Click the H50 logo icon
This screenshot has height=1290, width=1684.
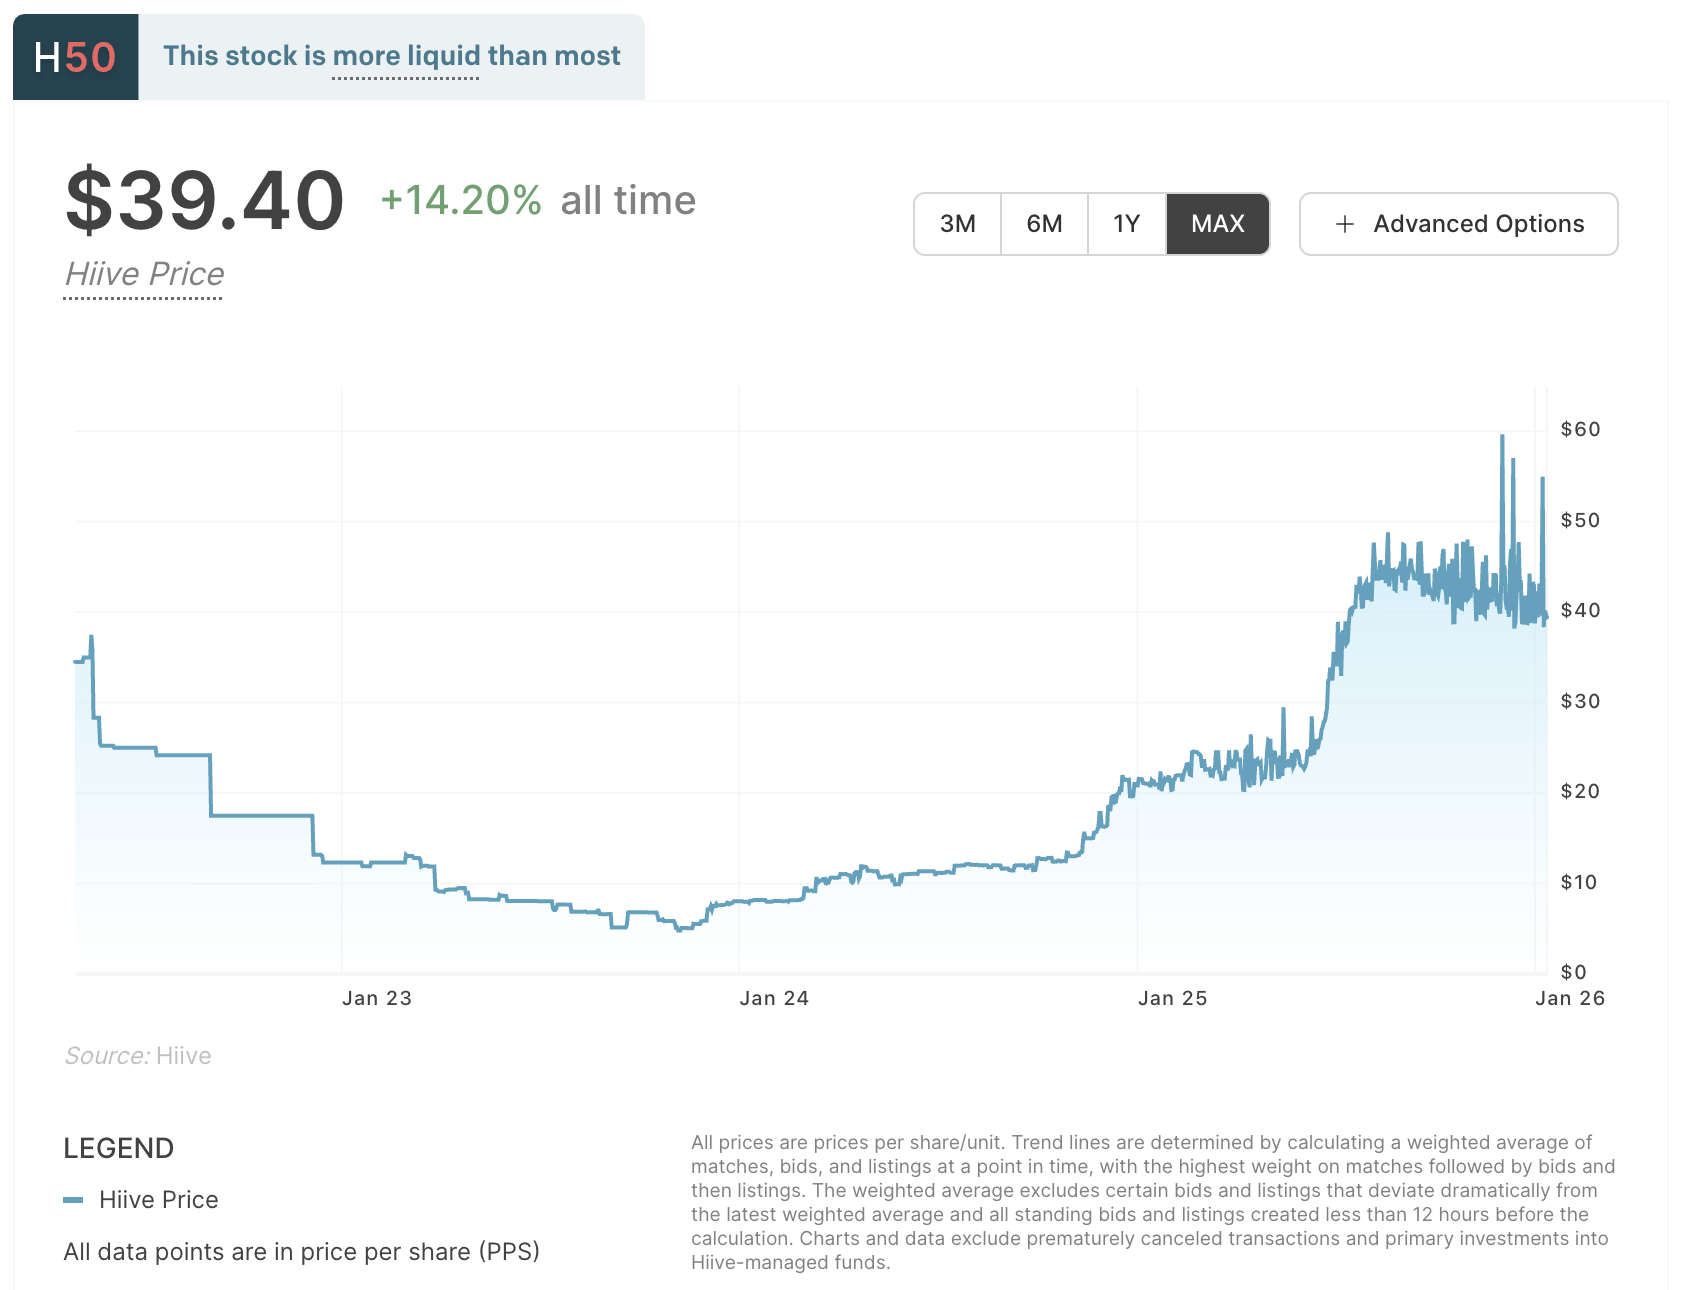74,55
